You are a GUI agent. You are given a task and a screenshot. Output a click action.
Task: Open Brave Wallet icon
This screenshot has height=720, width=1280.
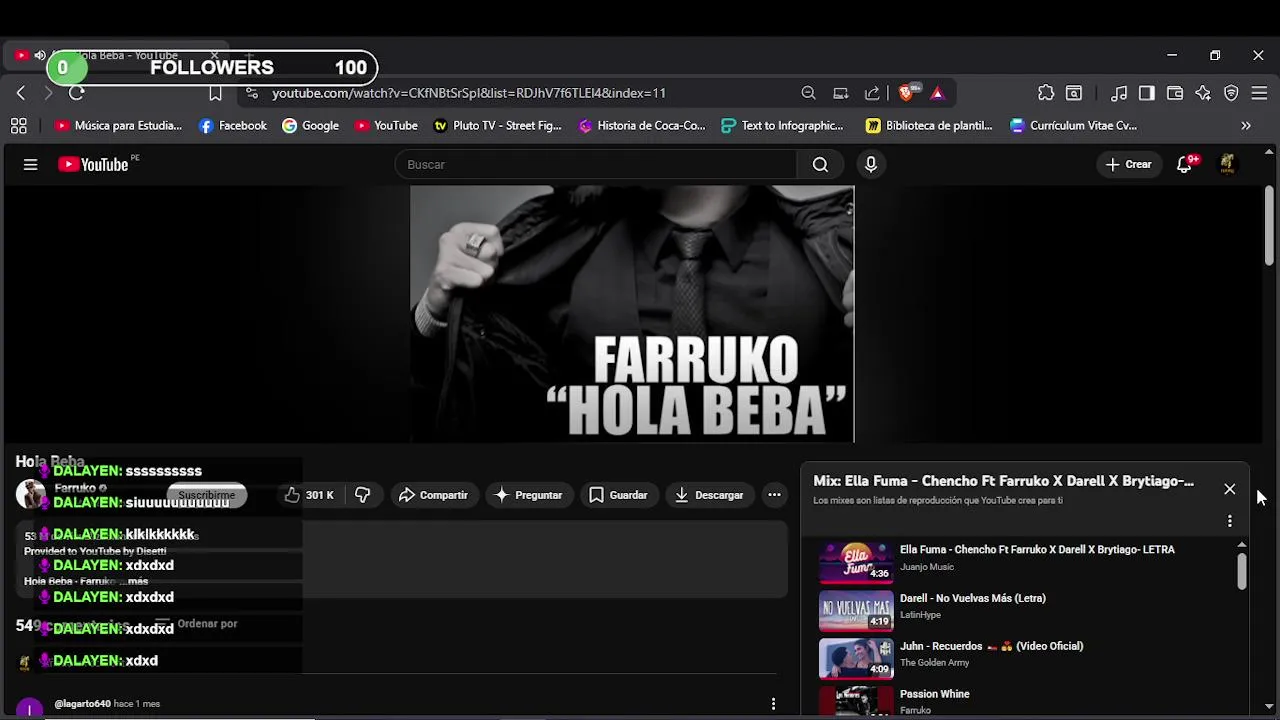pyautogui.click(x=1175, y=93)
